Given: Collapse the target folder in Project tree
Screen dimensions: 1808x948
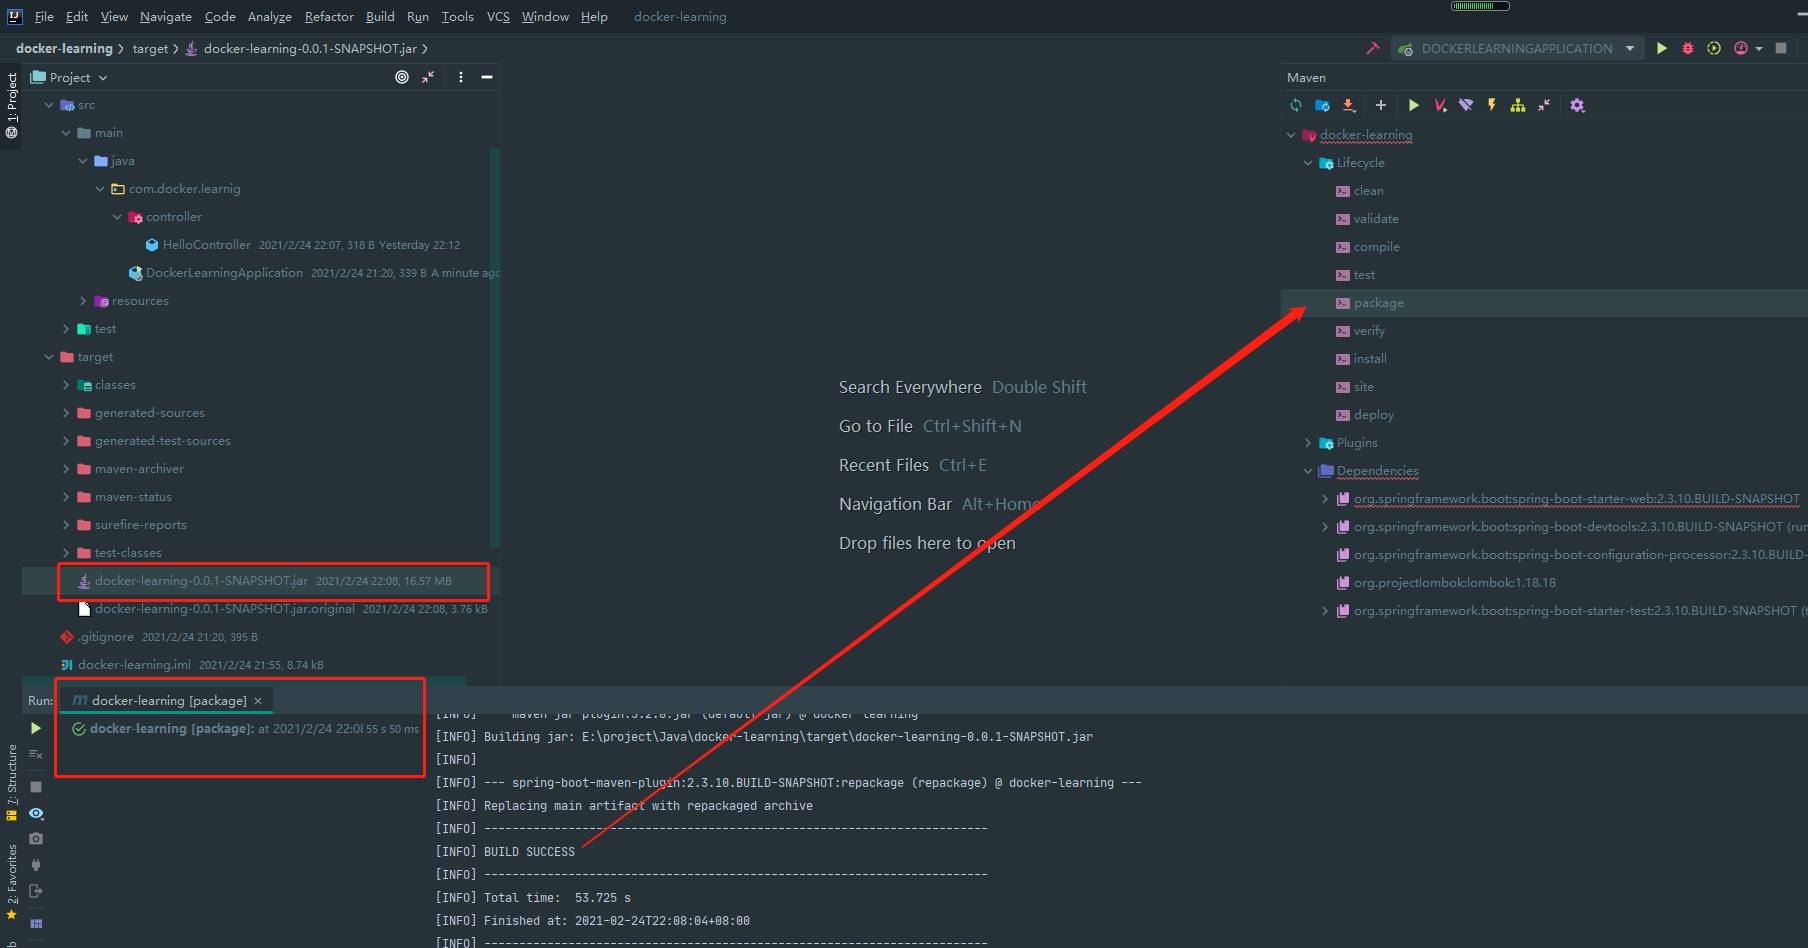Looking at the screenshot, I should click(49, 357).
